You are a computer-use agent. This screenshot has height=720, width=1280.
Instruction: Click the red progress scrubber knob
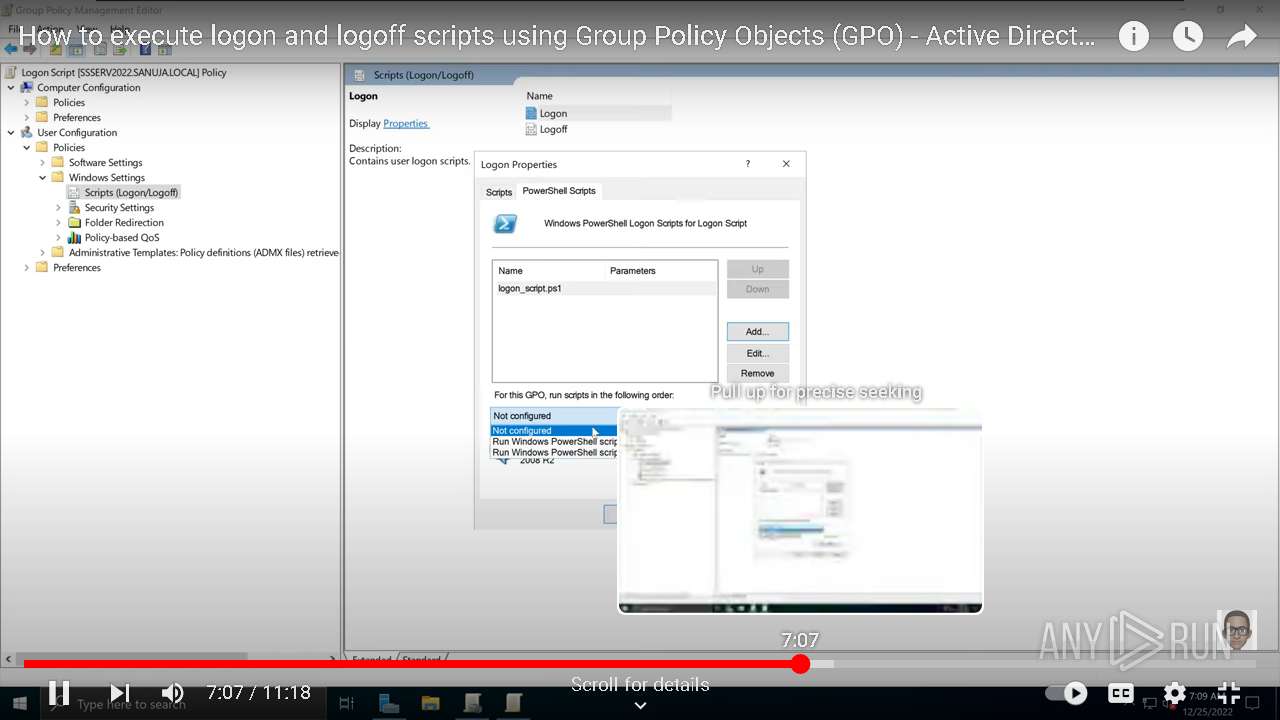tap(800, 664)
